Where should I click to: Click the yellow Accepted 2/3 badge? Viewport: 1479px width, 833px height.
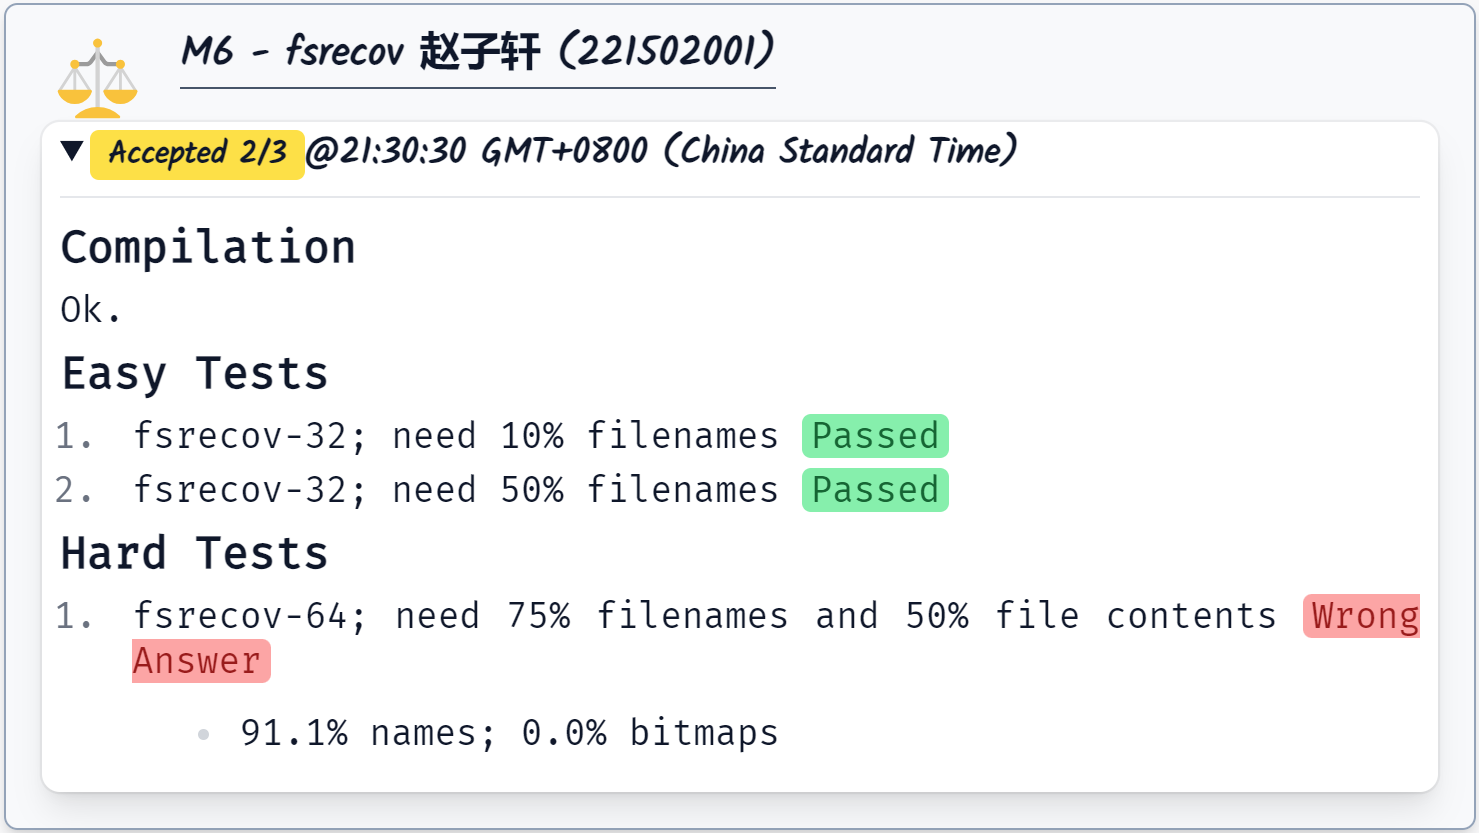[x=197, y=153]
